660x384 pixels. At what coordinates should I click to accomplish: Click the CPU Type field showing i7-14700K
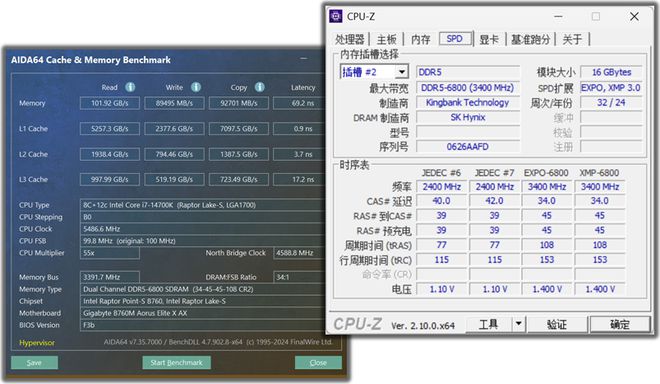click(x=202, y=205)
